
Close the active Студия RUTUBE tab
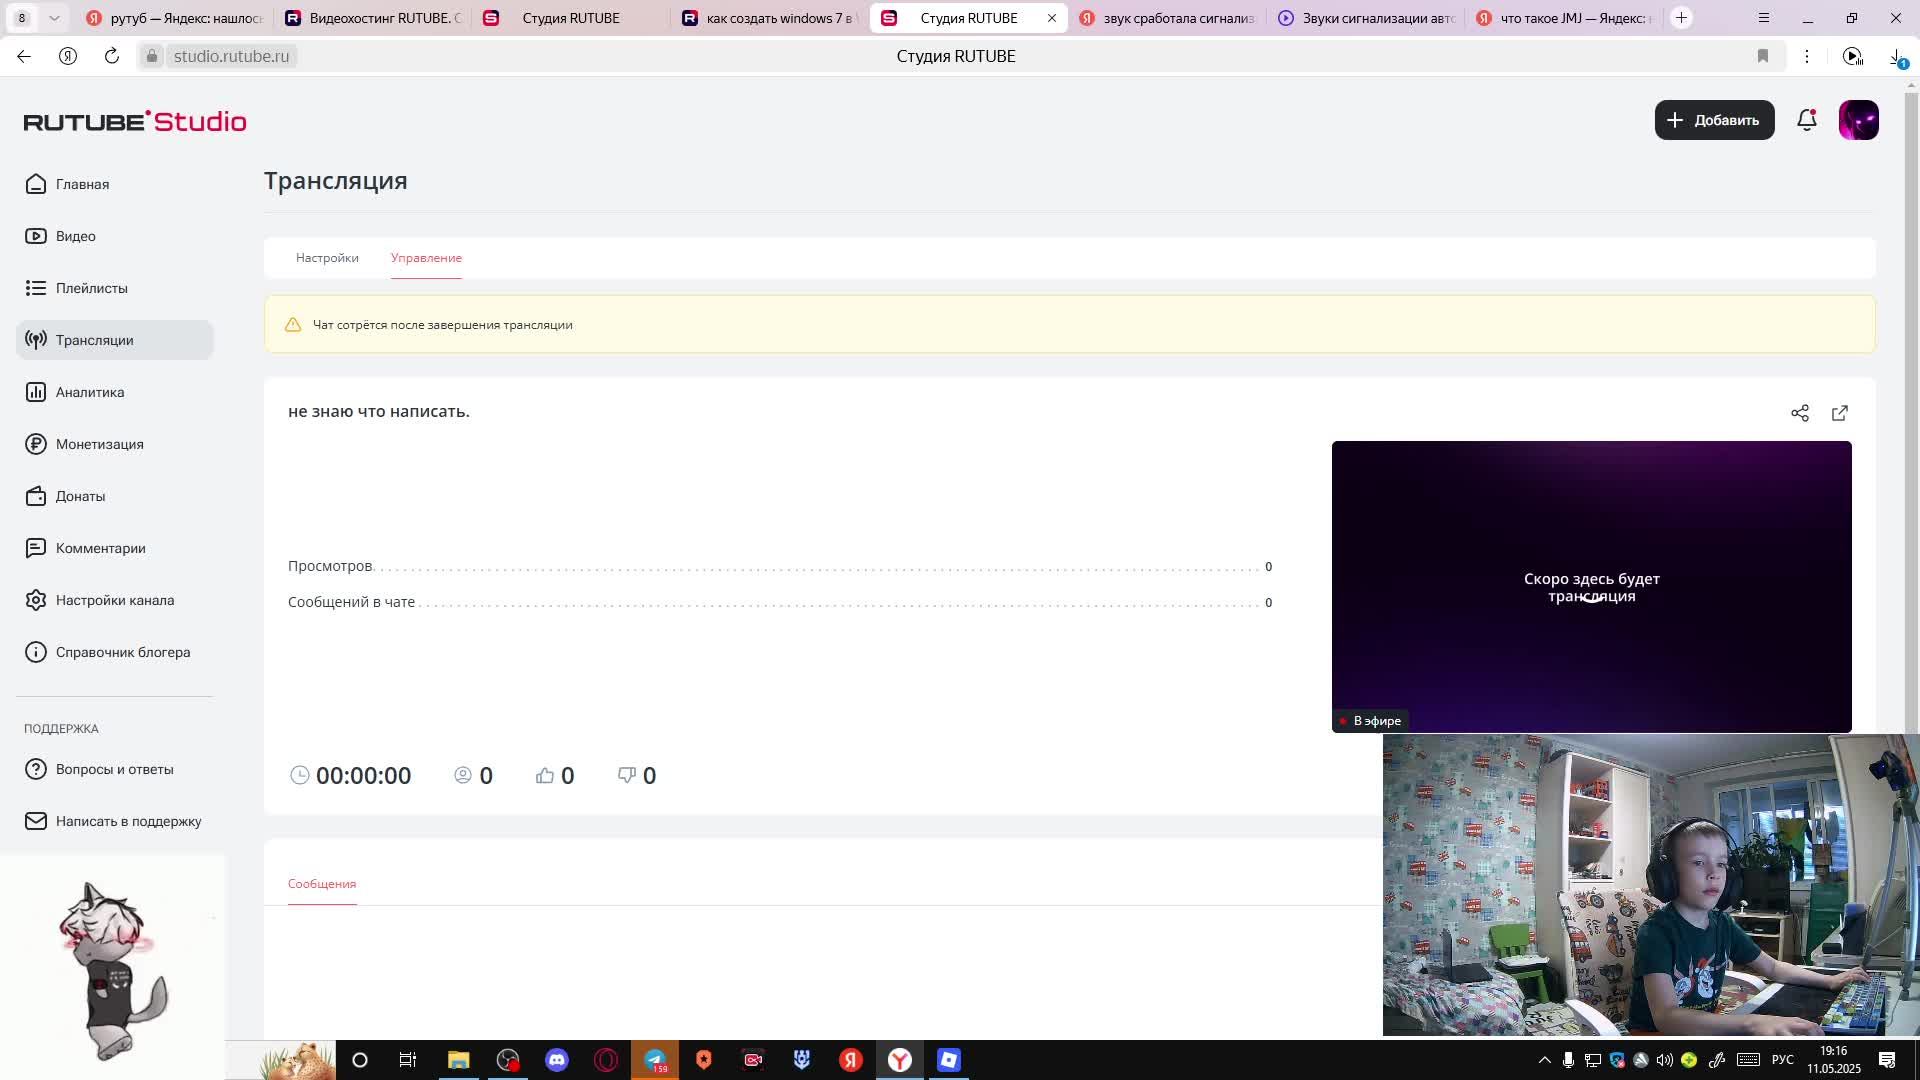(x=1052, y=18)
